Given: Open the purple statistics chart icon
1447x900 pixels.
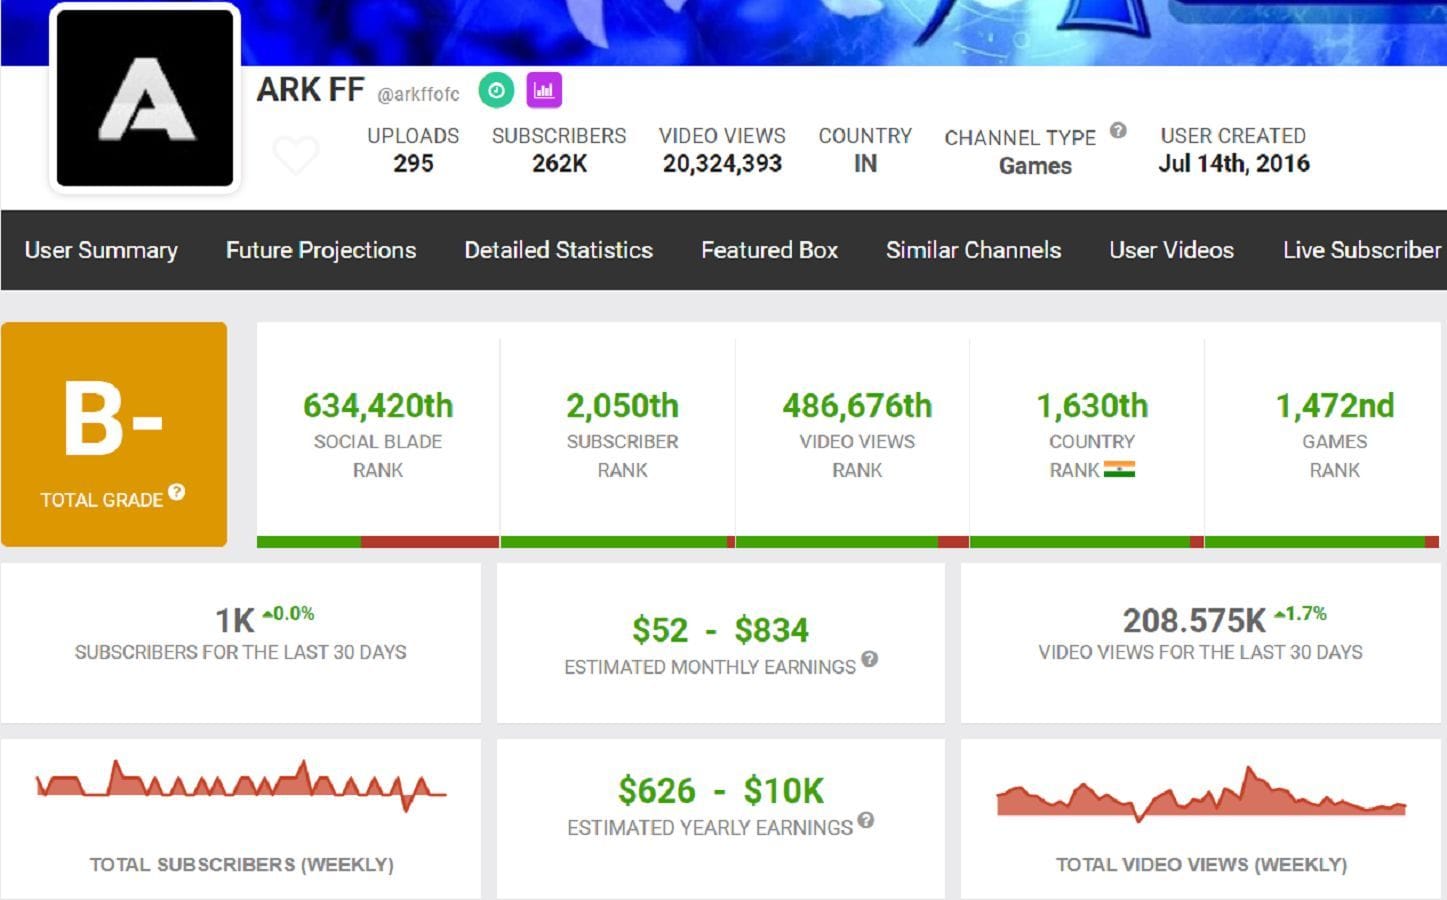Looking at the screenshot, I should 545,90.
